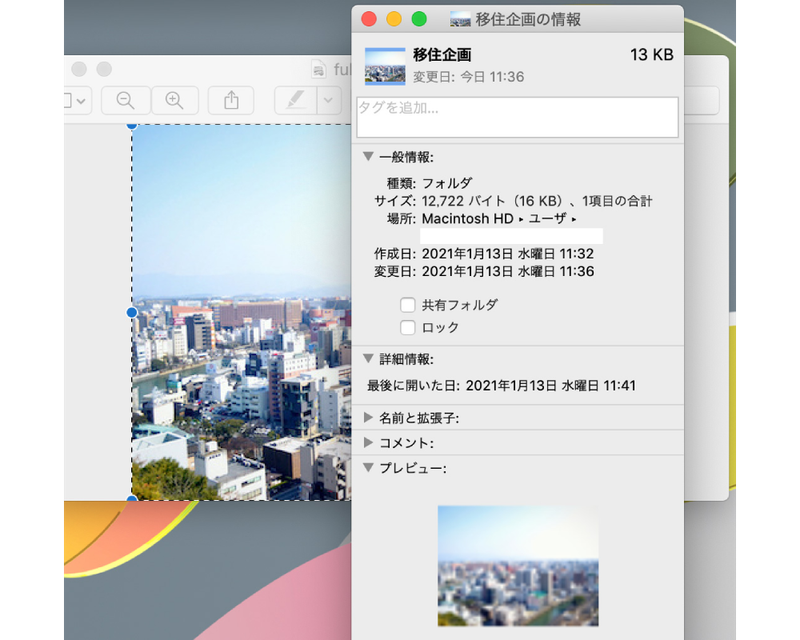The image size is (800, 640).
Task: Click the green zoom button of info window
Action: (419, 19)
